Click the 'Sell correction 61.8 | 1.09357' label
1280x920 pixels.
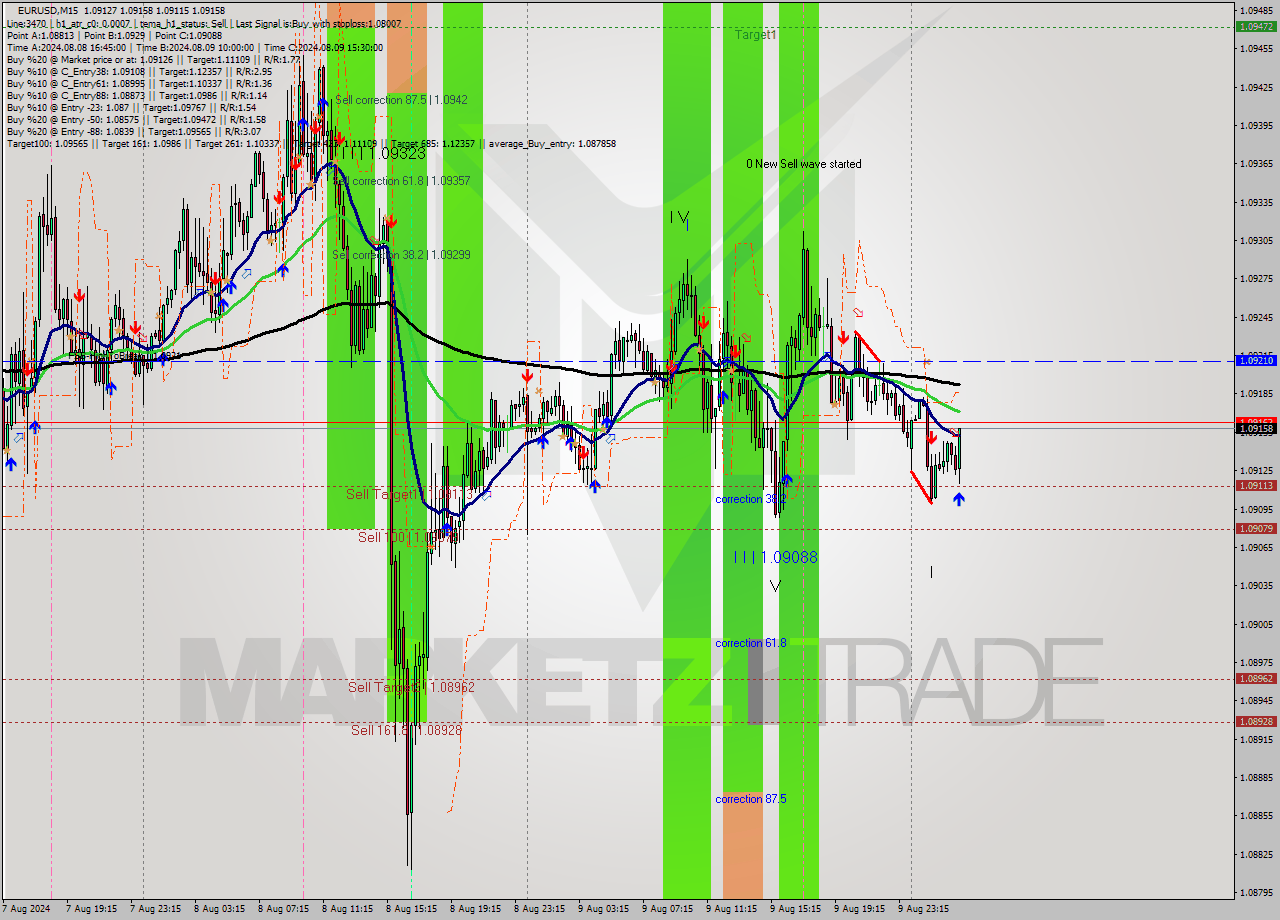tap(401, 181)
